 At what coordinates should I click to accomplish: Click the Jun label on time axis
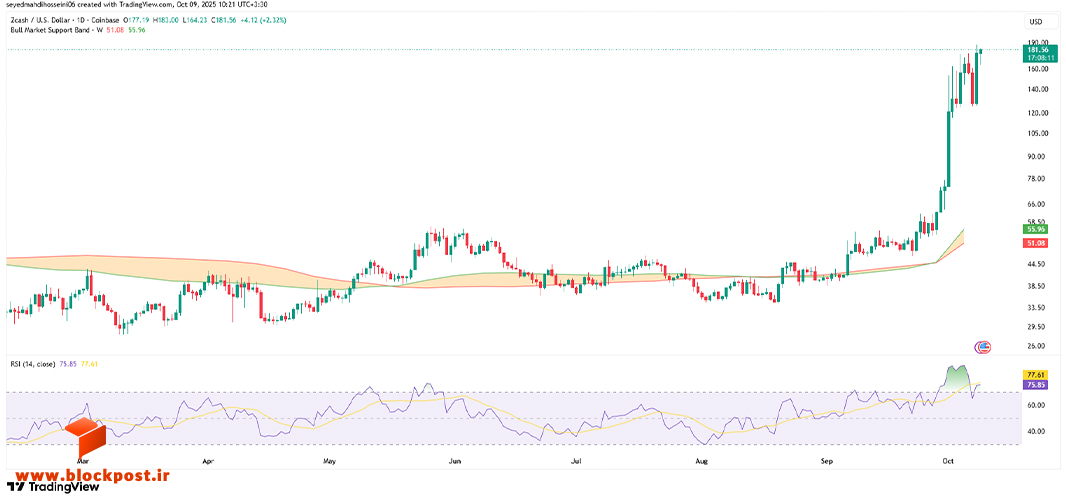455,461
